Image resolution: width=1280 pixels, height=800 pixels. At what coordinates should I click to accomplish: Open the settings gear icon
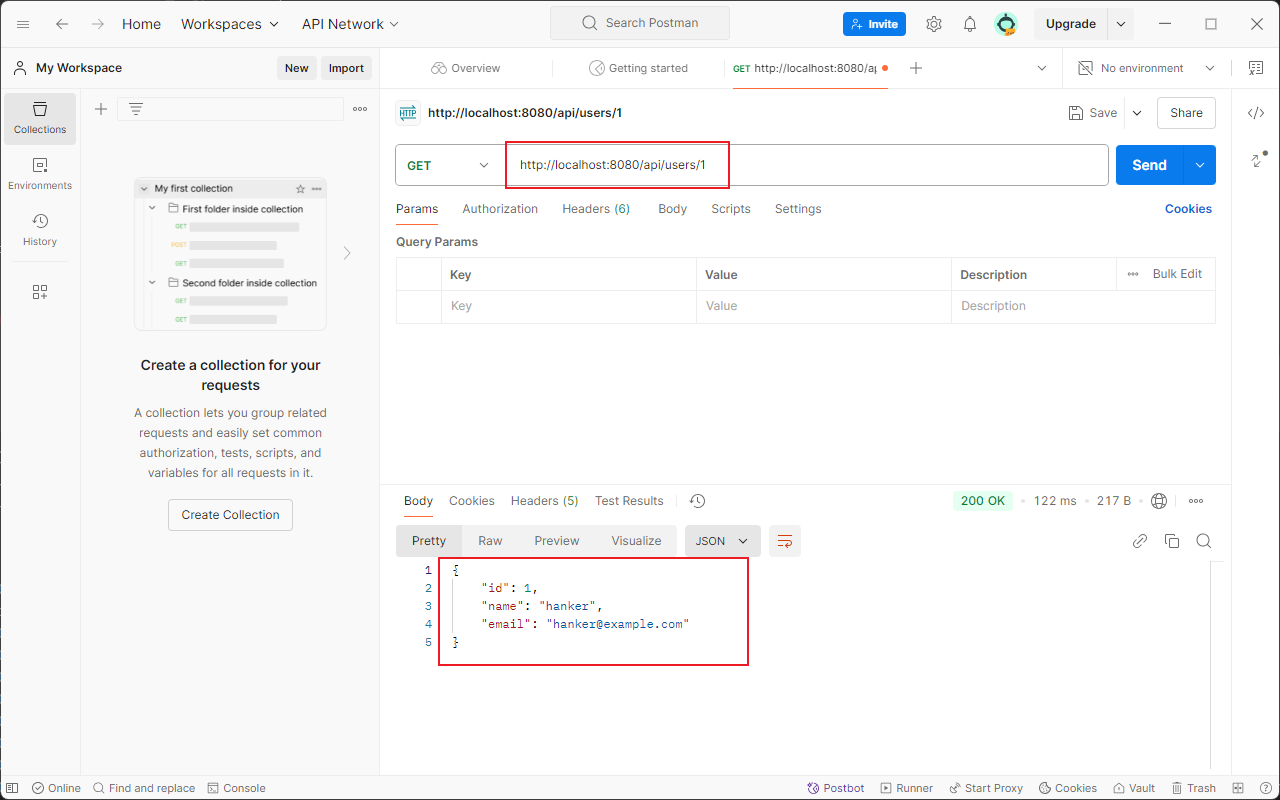tap(934, 24)
